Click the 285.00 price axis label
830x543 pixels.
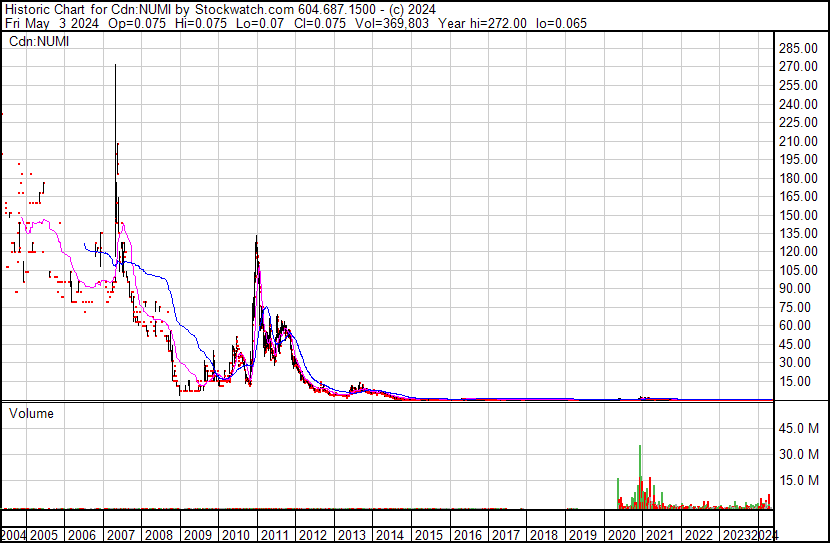click(801, 48)
